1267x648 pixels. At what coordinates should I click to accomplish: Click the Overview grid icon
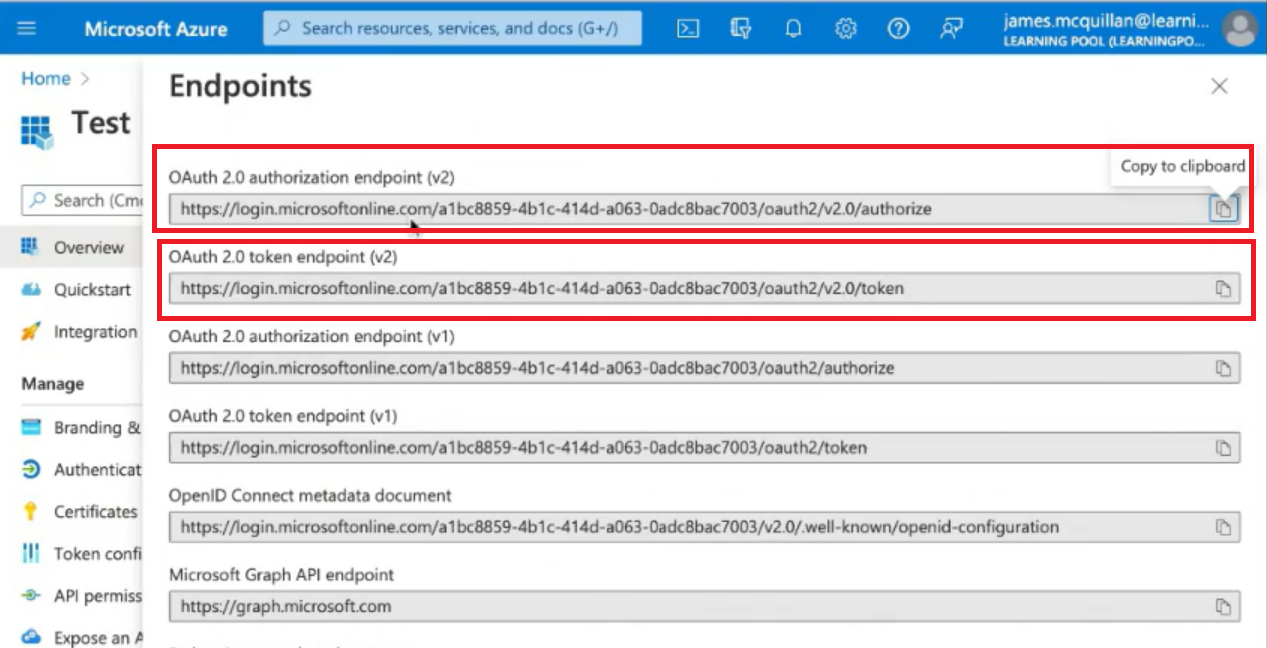31,247
